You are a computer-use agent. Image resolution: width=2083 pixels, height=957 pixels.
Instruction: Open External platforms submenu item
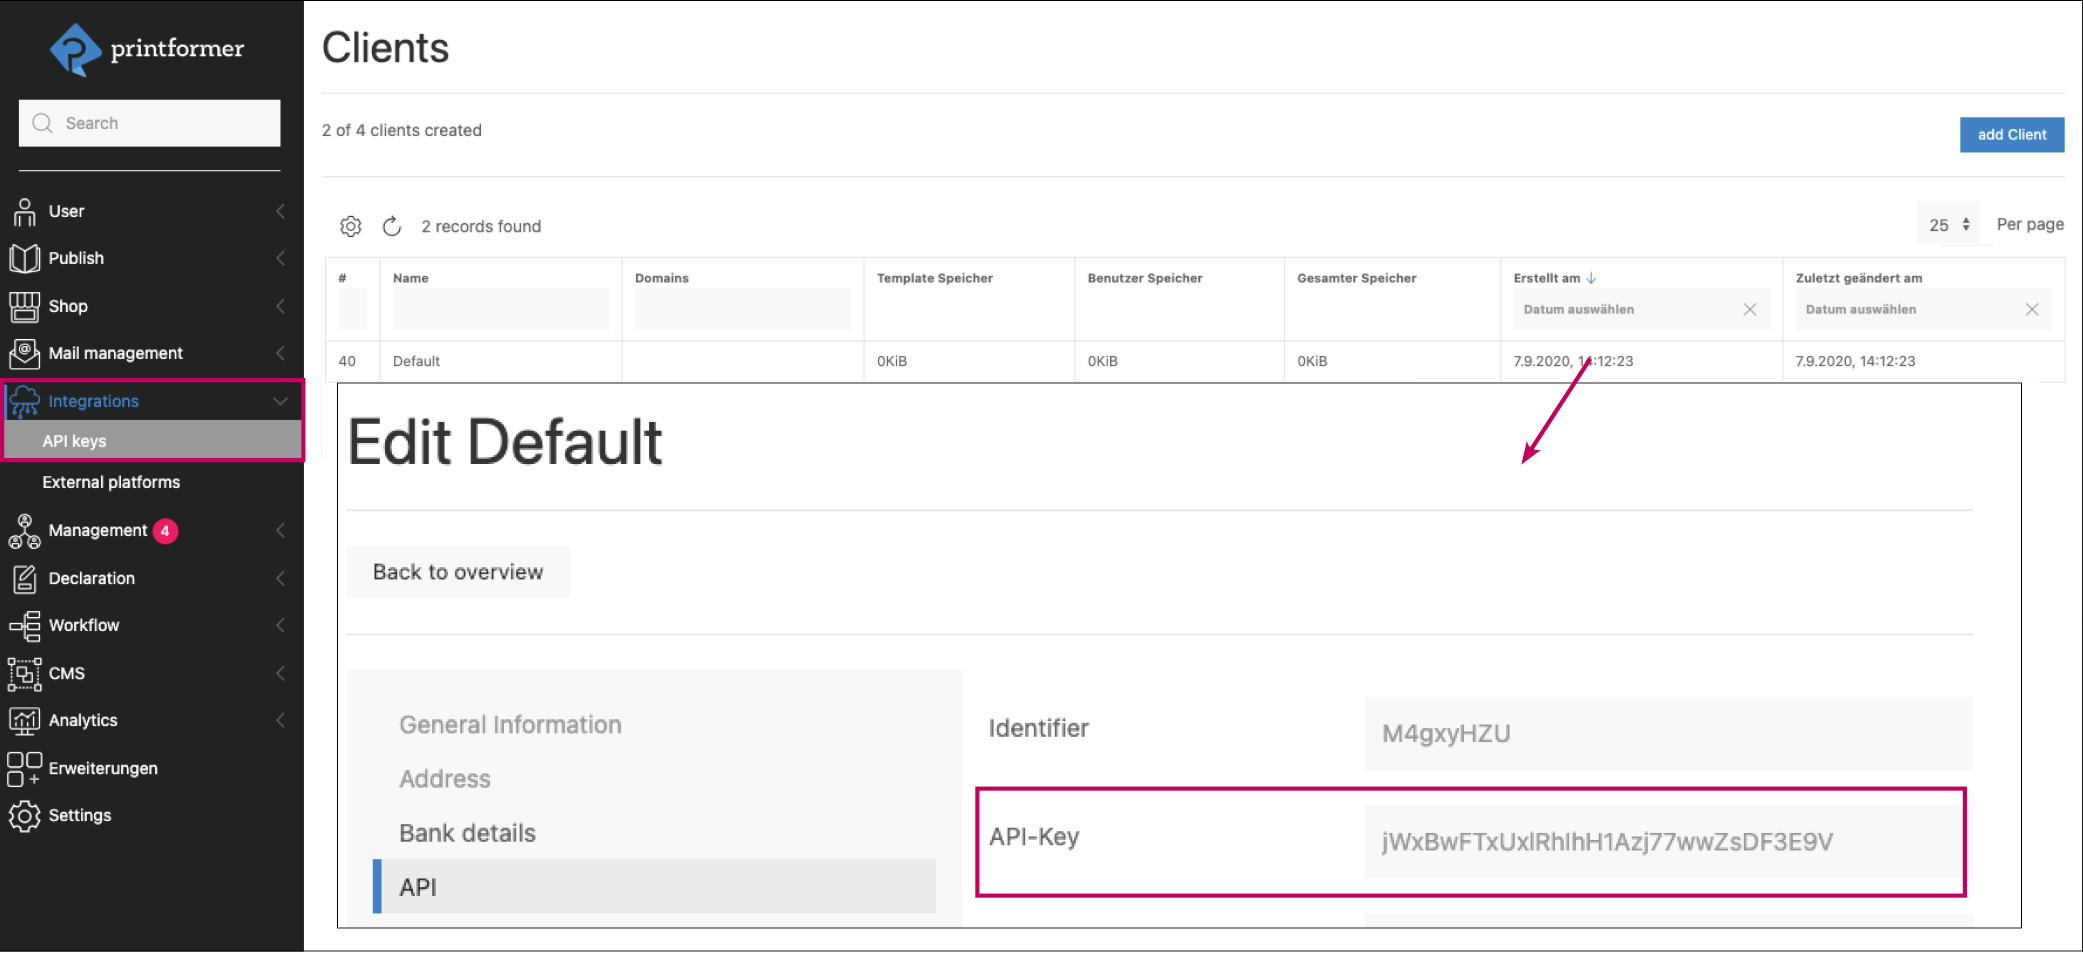(x=111, y=482)
